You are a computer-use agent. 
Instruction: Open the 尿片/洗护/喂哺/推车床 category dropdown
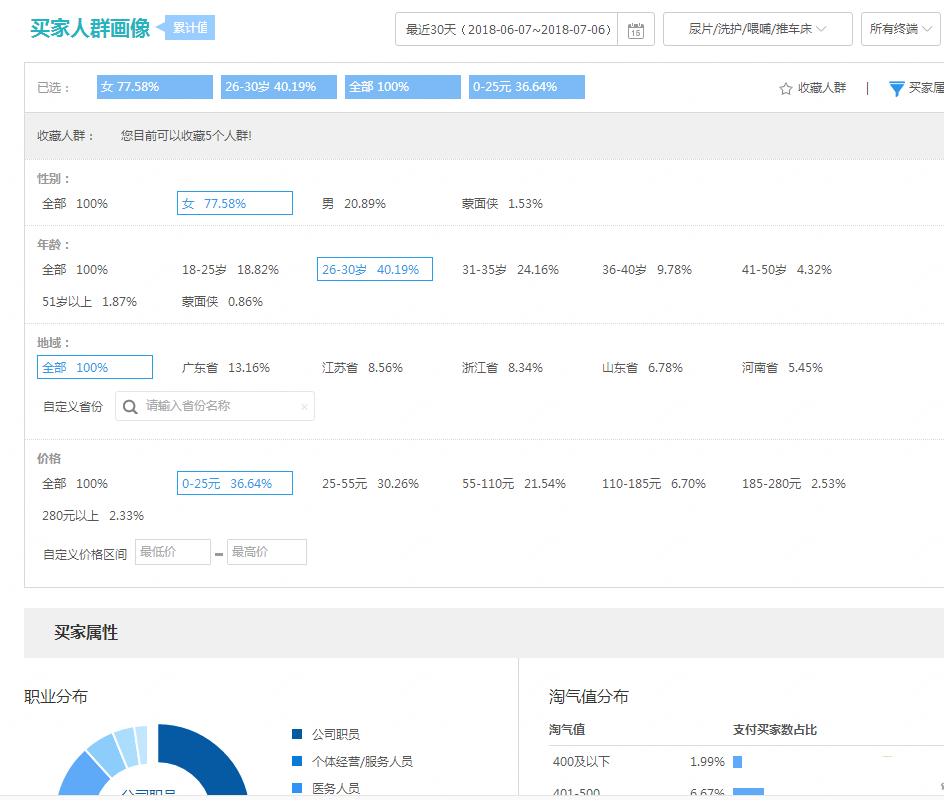[757, 29]
